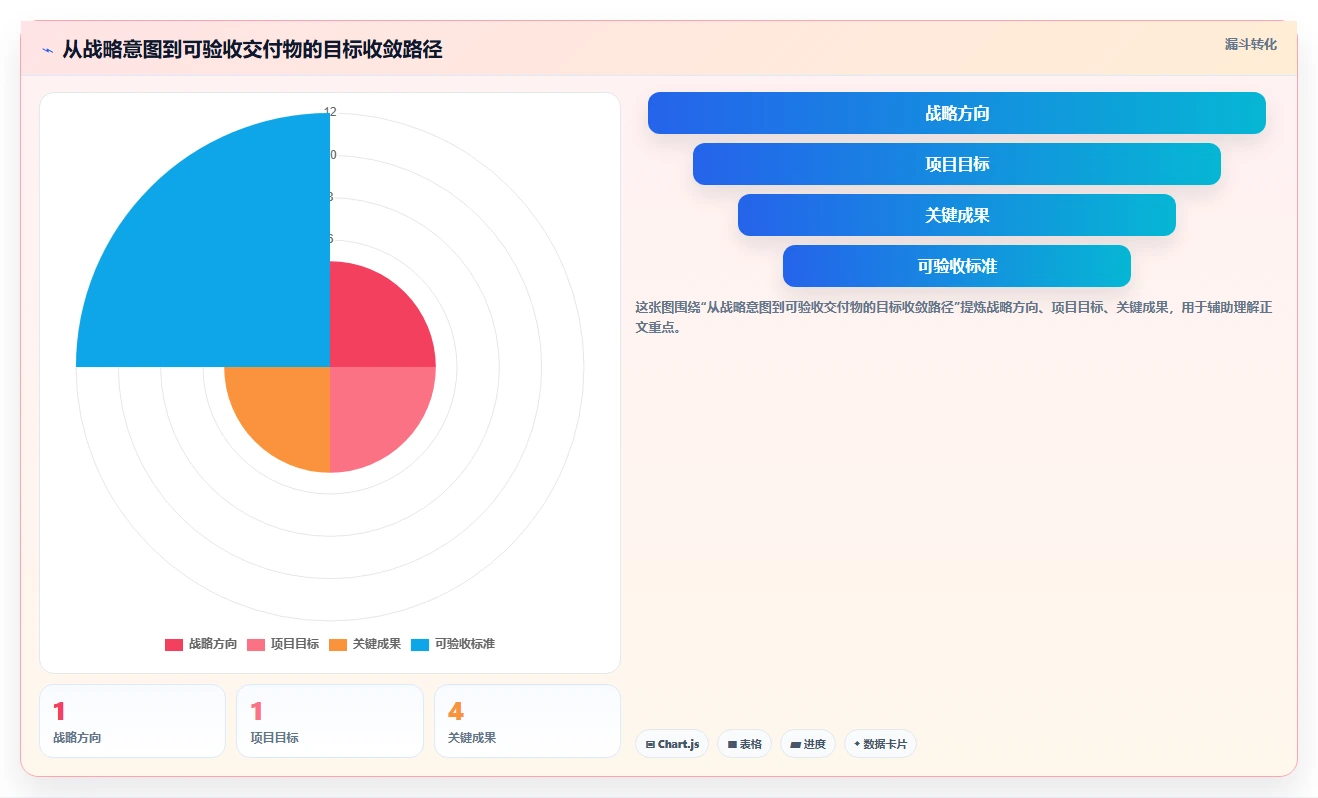Select the 可验收标准 funnel bar
The height and width of the screenshot is (798, 1318).
(957, 266)
